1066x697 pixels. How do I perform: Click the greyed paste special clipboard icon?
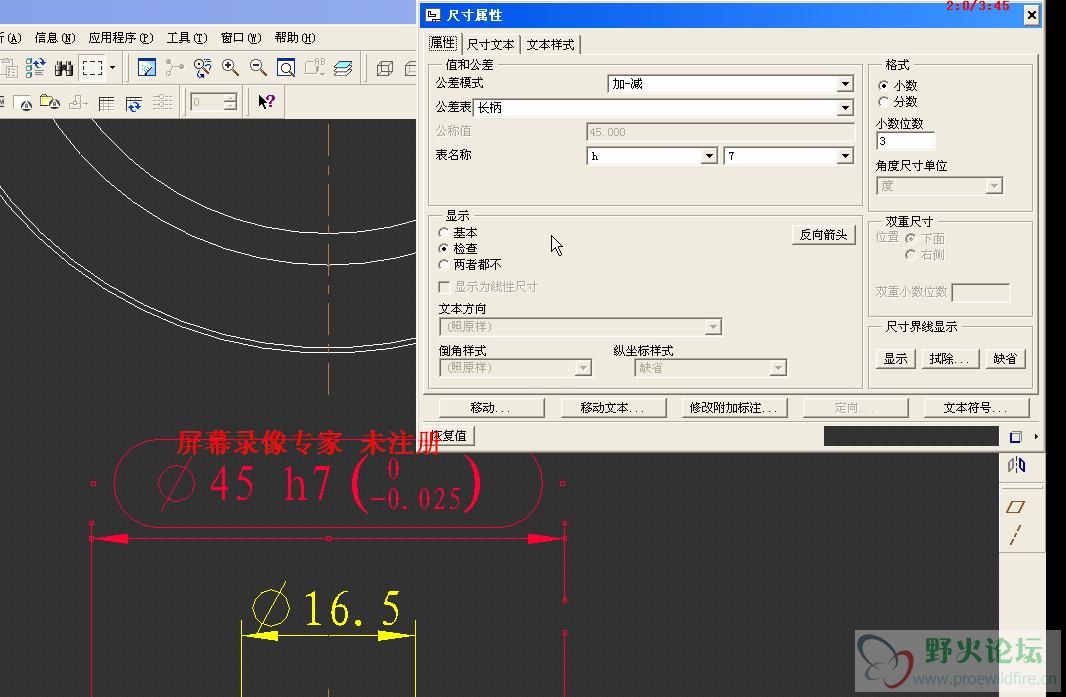tap(10, 68)
